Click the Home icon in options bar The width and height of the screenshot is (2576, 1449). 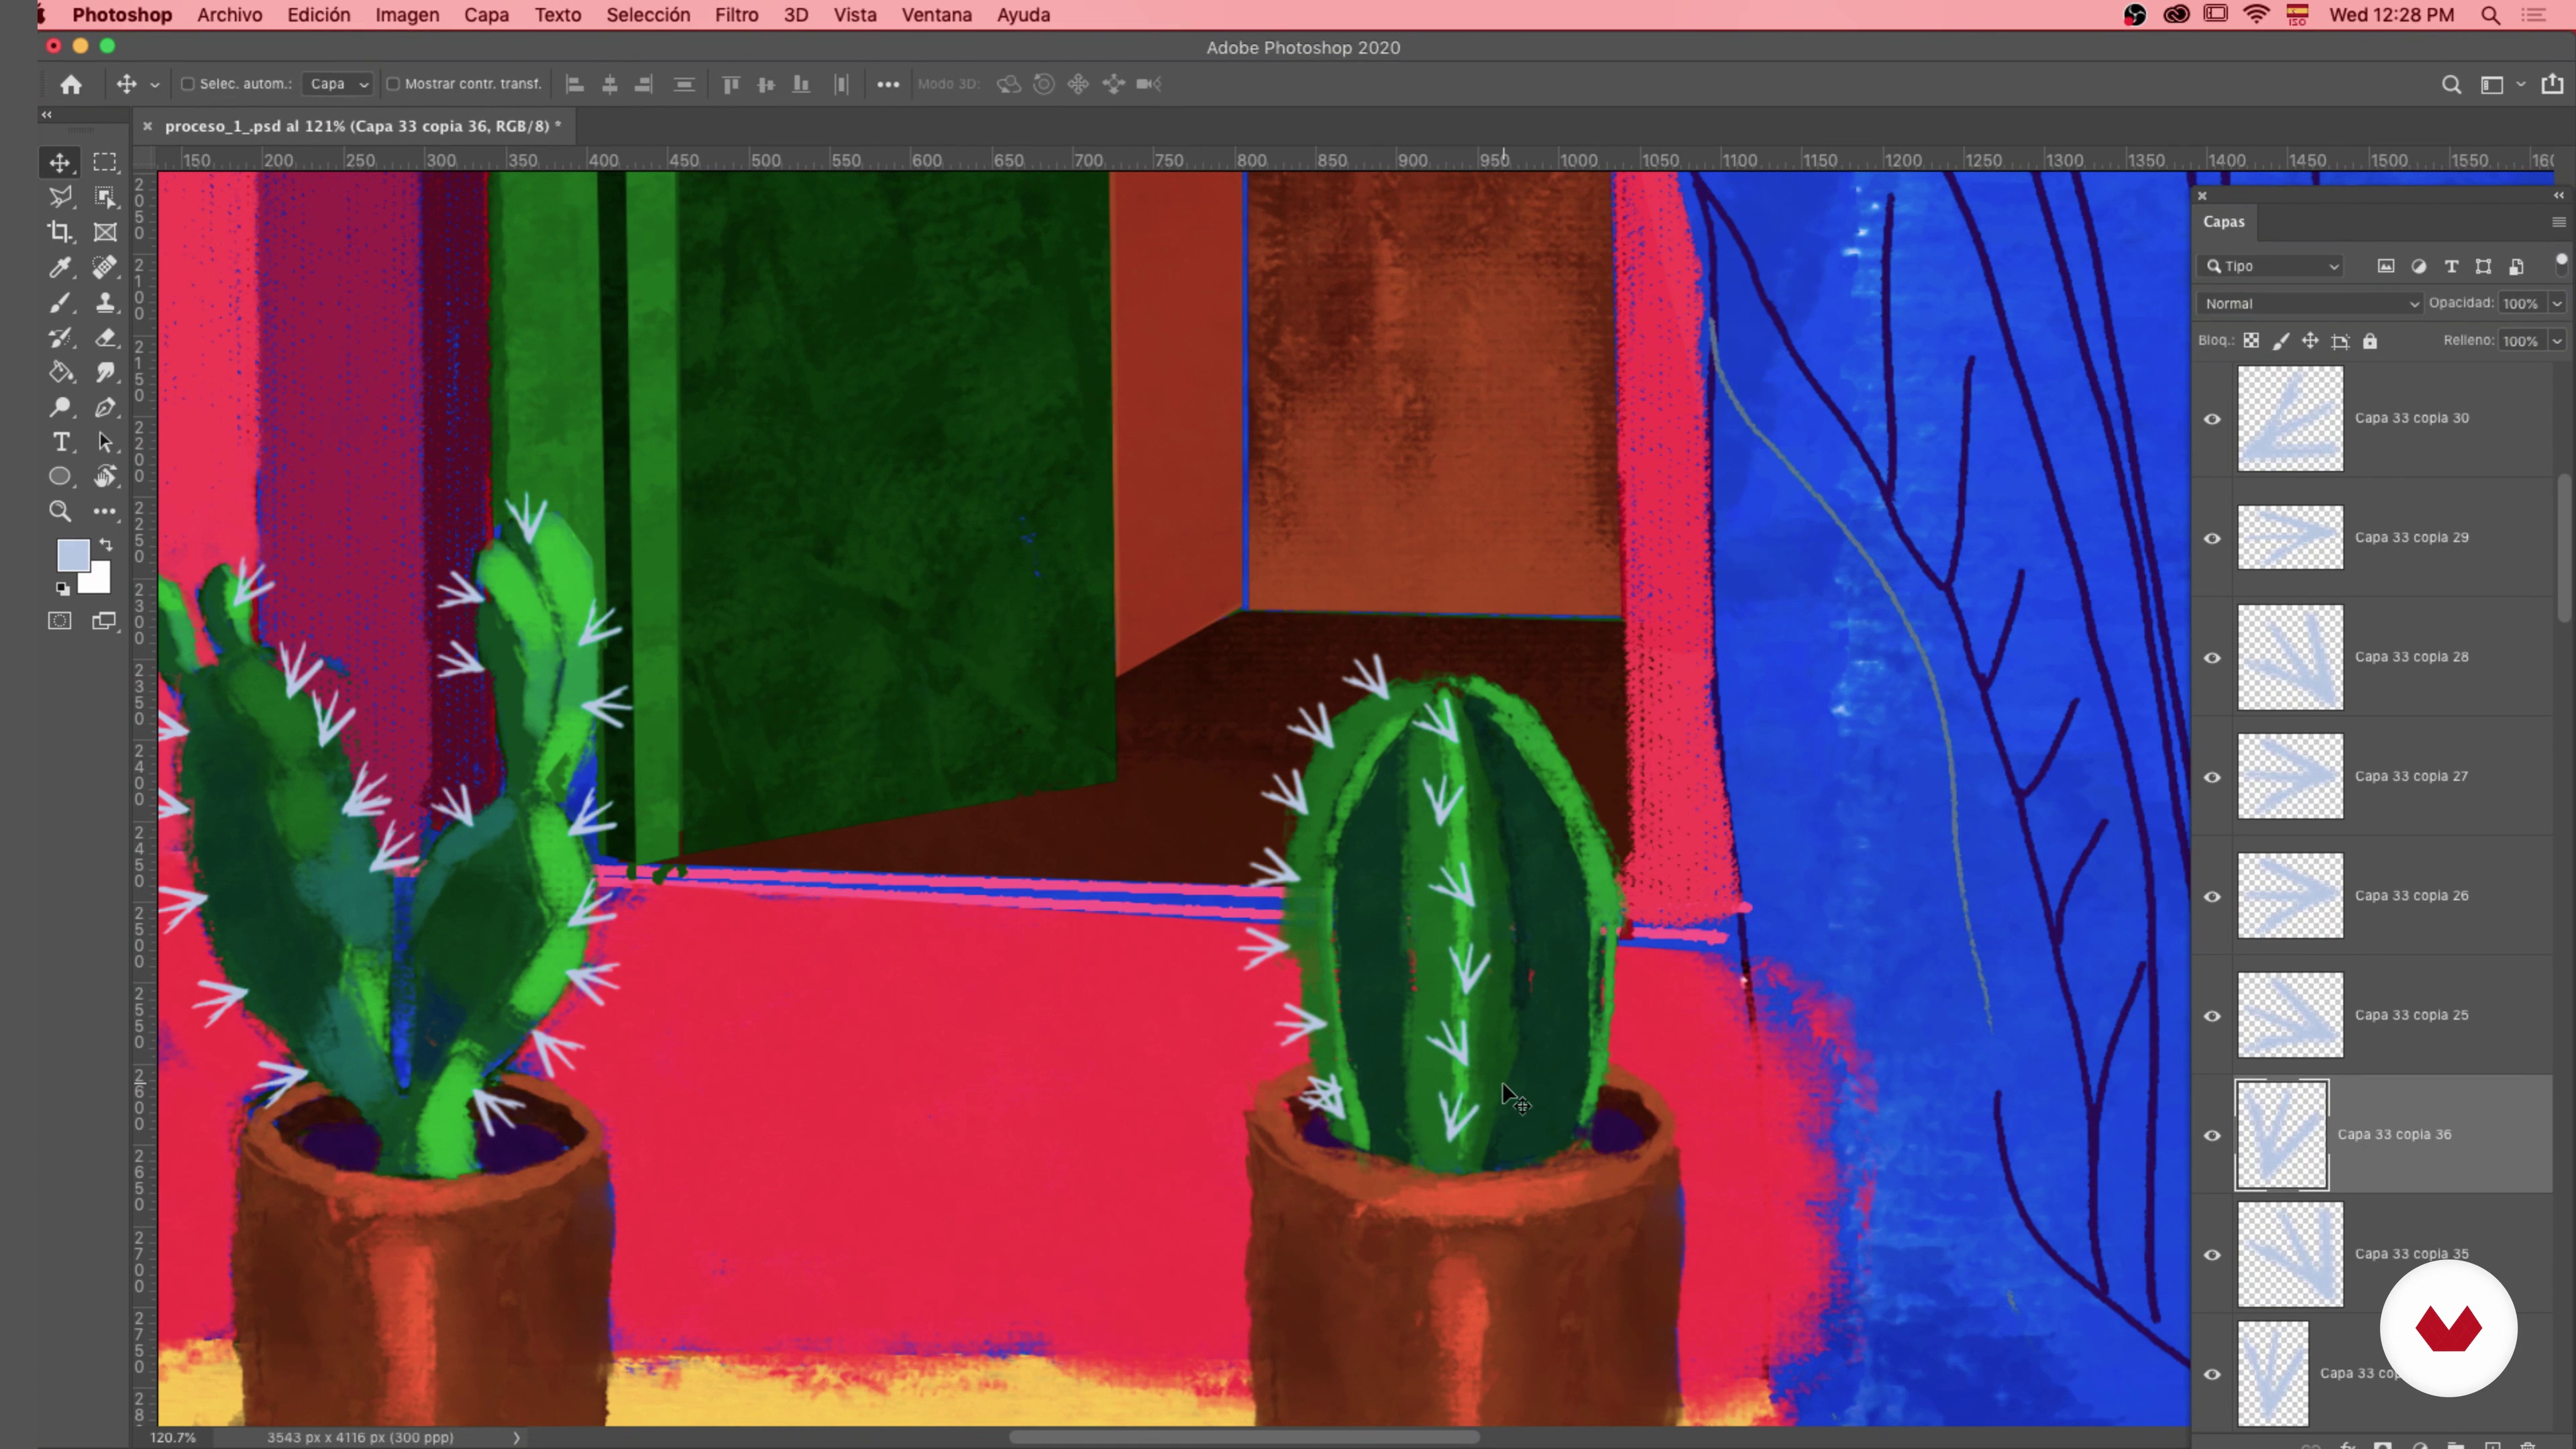point(71,85)
